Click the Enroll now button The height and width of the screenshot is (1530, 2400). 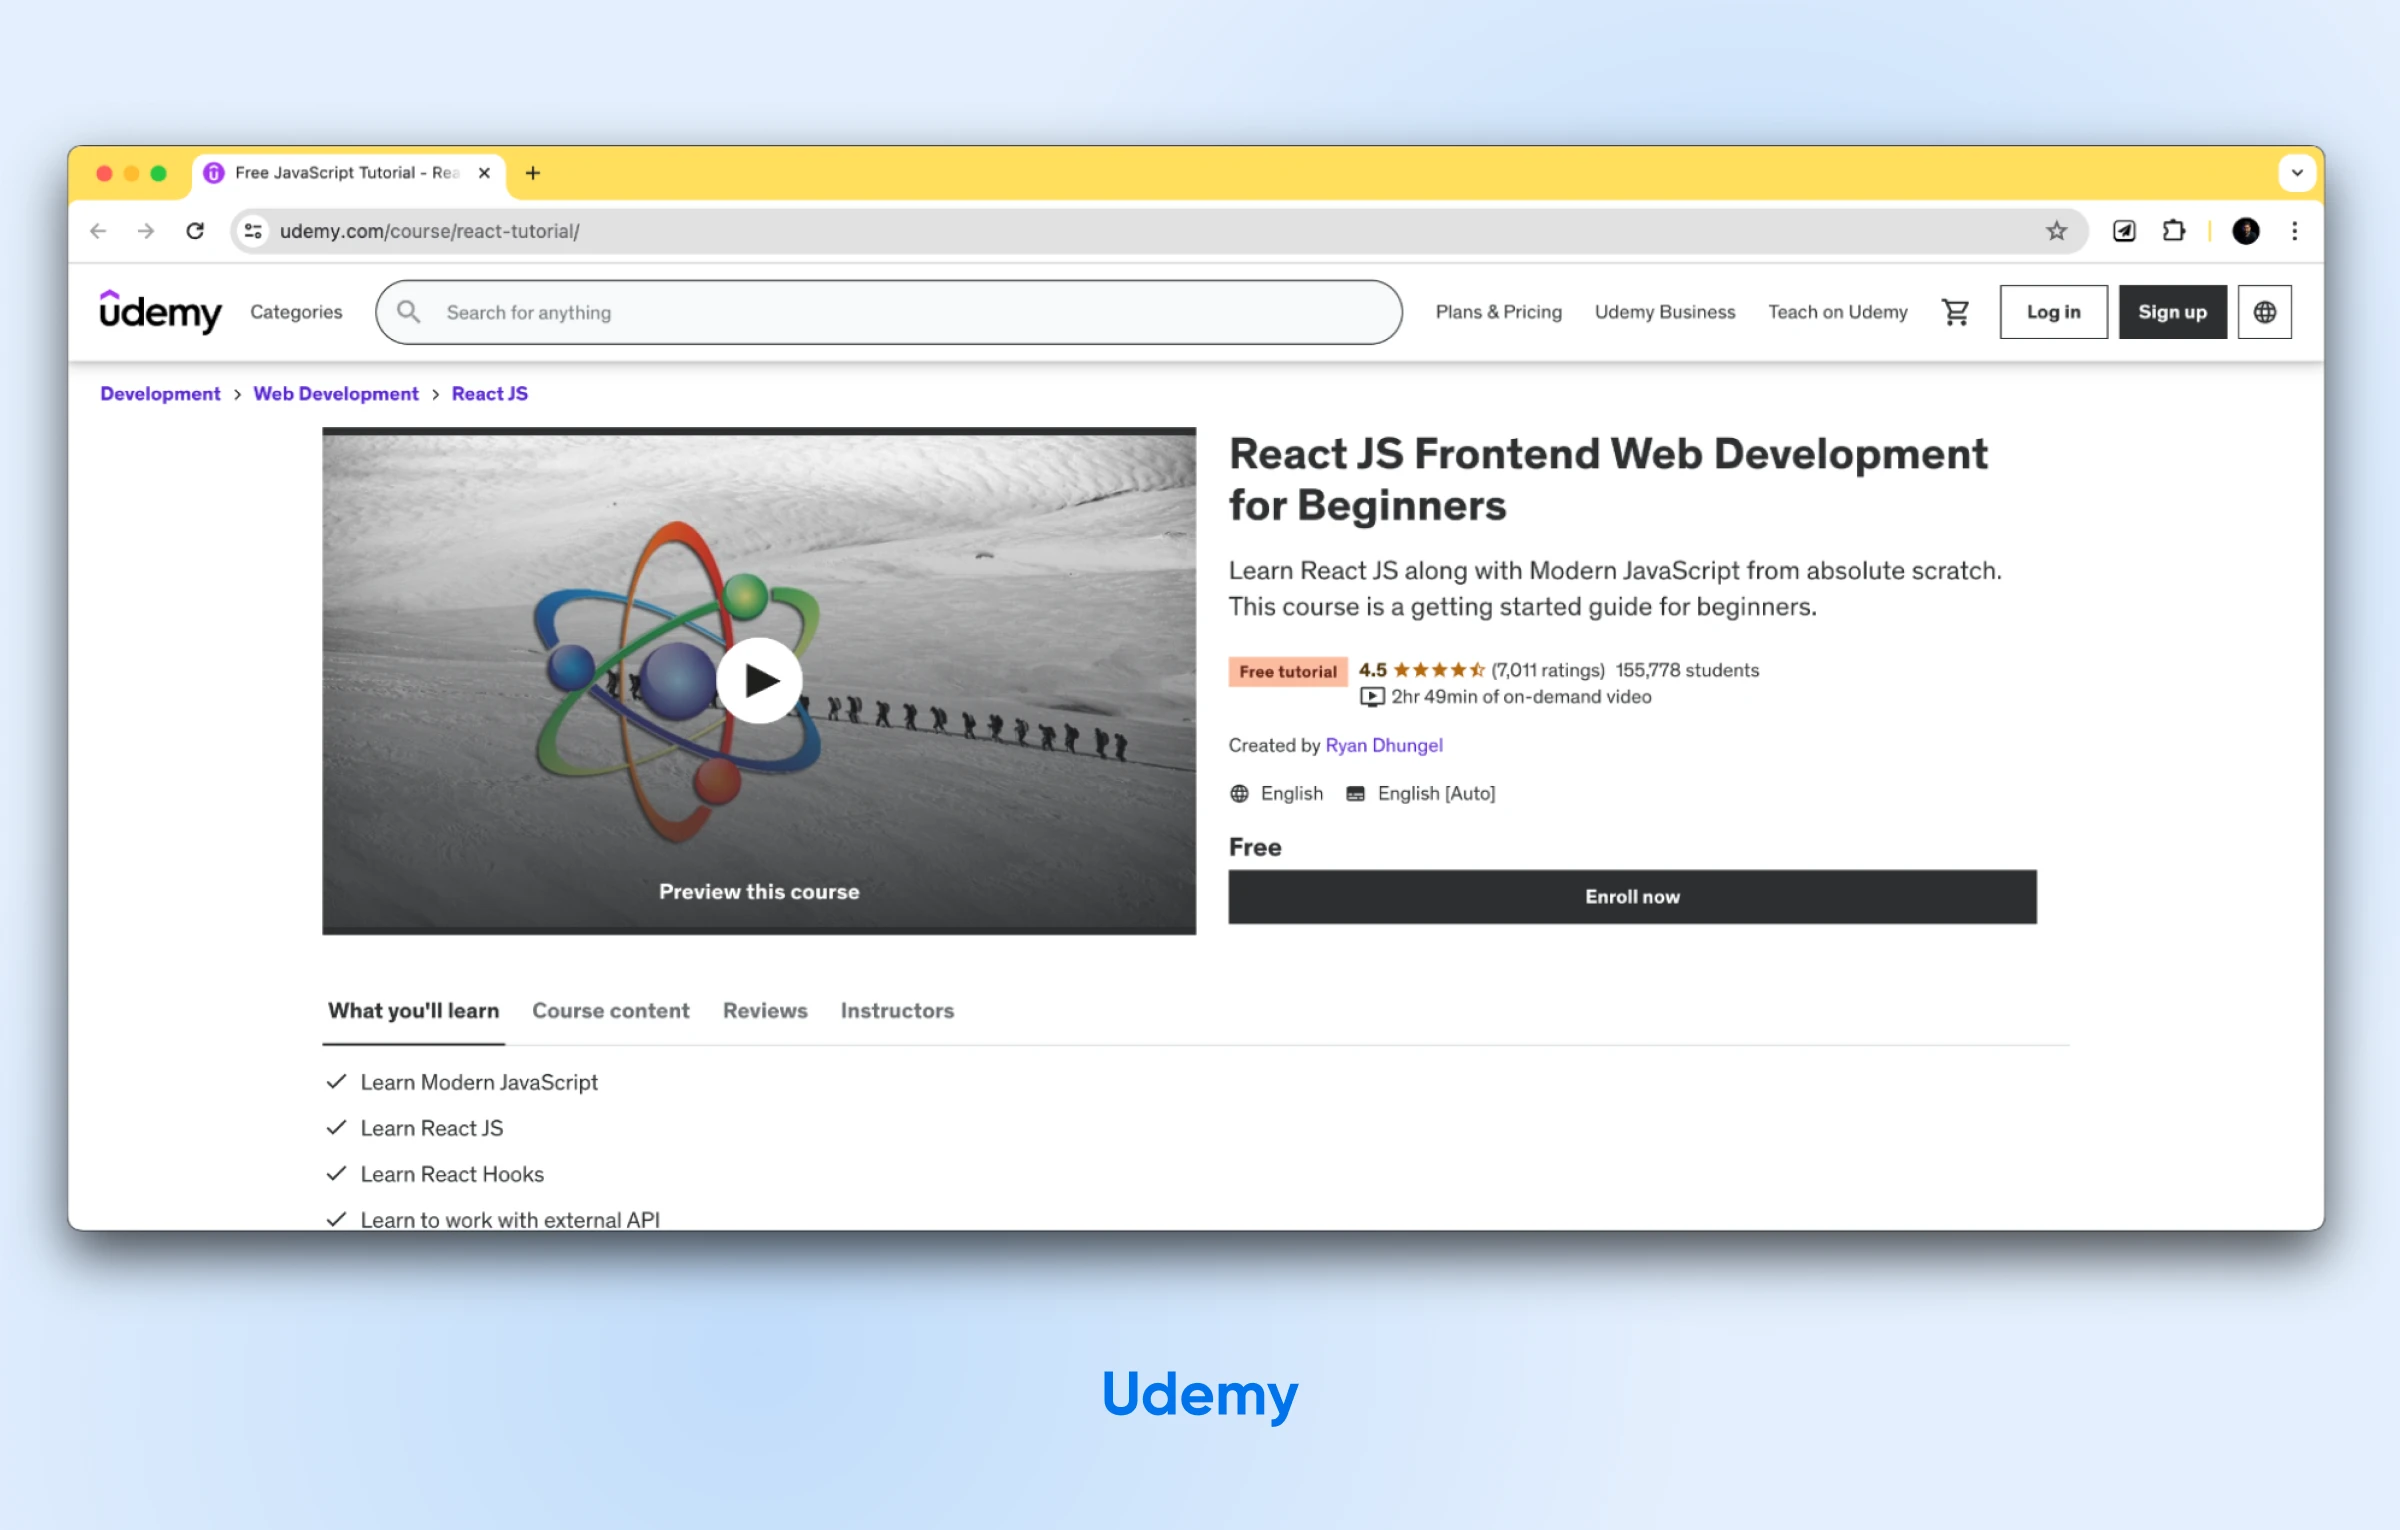tap(1632, 897)
